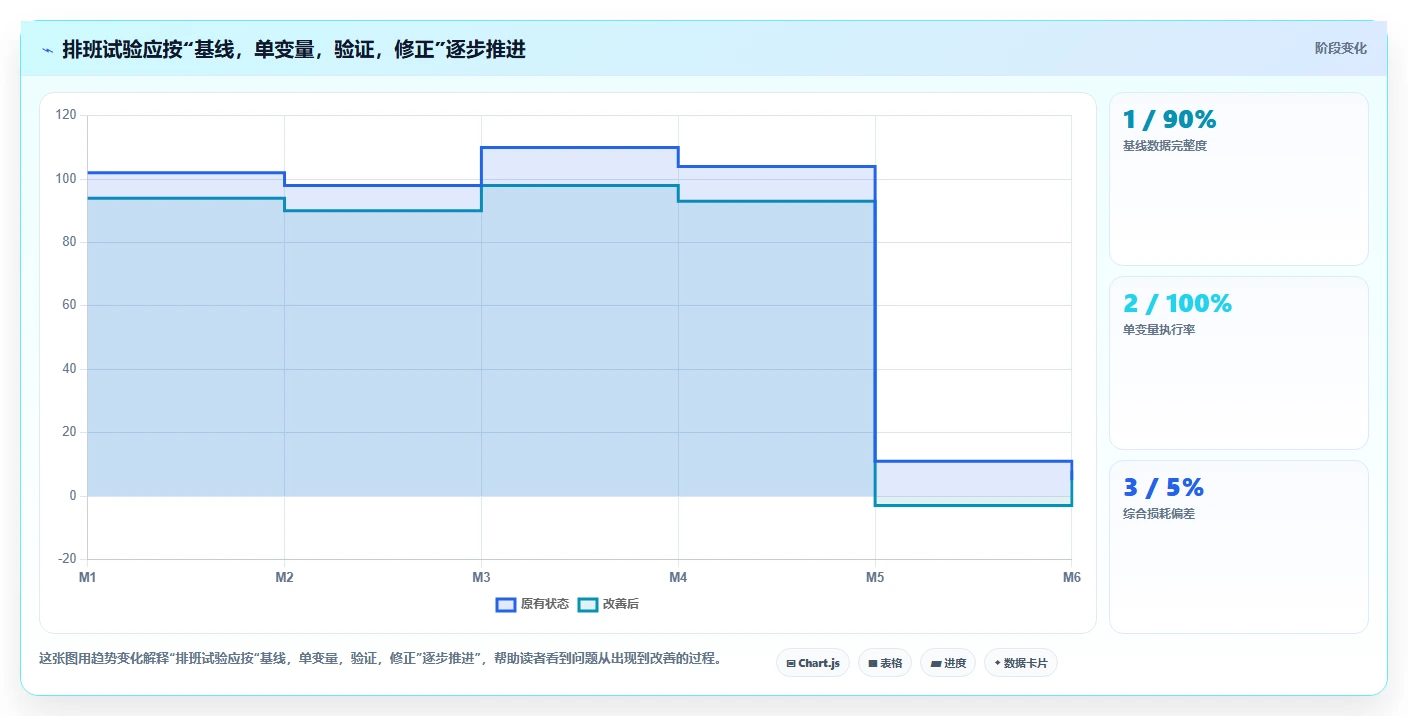This screenshot has height=716, width=1408.
Task: Open the 3 / 5% 综合损耗偏差 card
Action: (x=1239, y=547)
